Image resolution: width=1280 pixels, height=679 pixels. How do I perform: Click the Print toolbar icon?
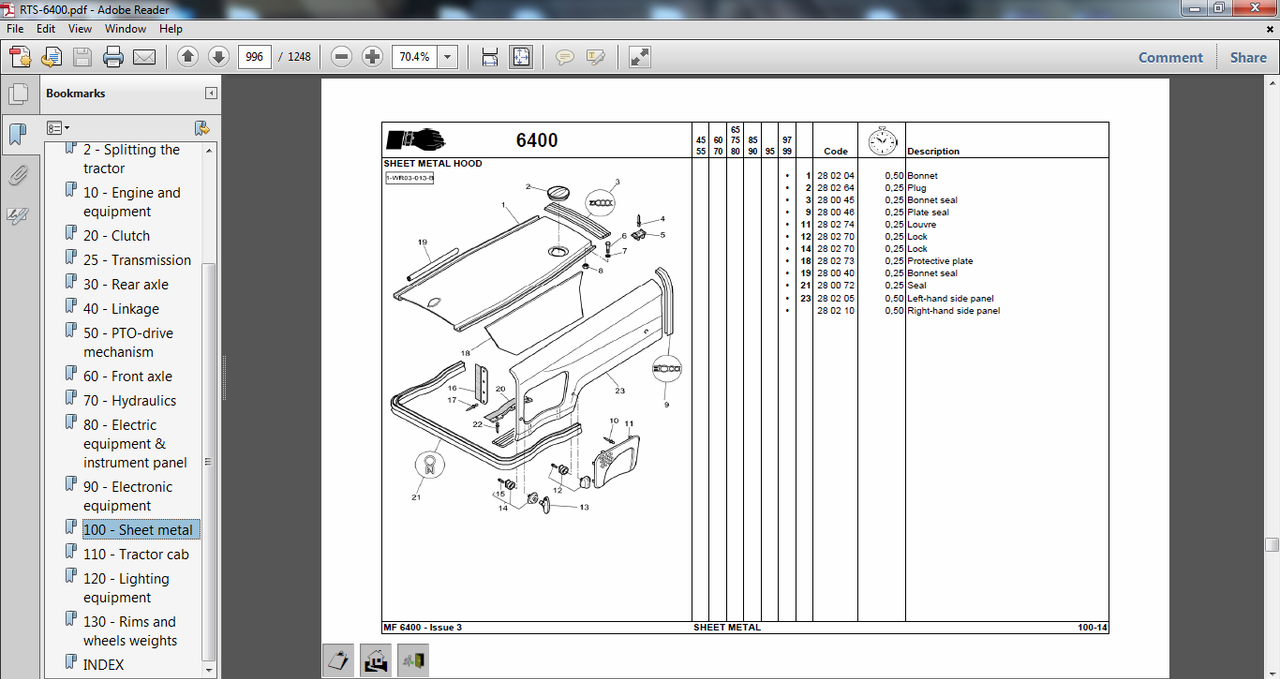coord(113,57)
